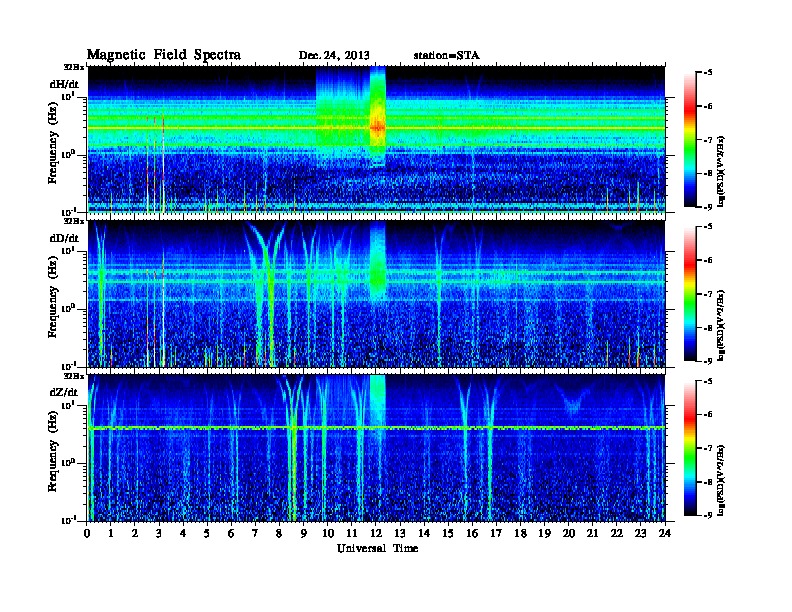The image size is (792, 612).
Task: Click the "0" hour tick on time axis
Action: click(x=87, y=533)
